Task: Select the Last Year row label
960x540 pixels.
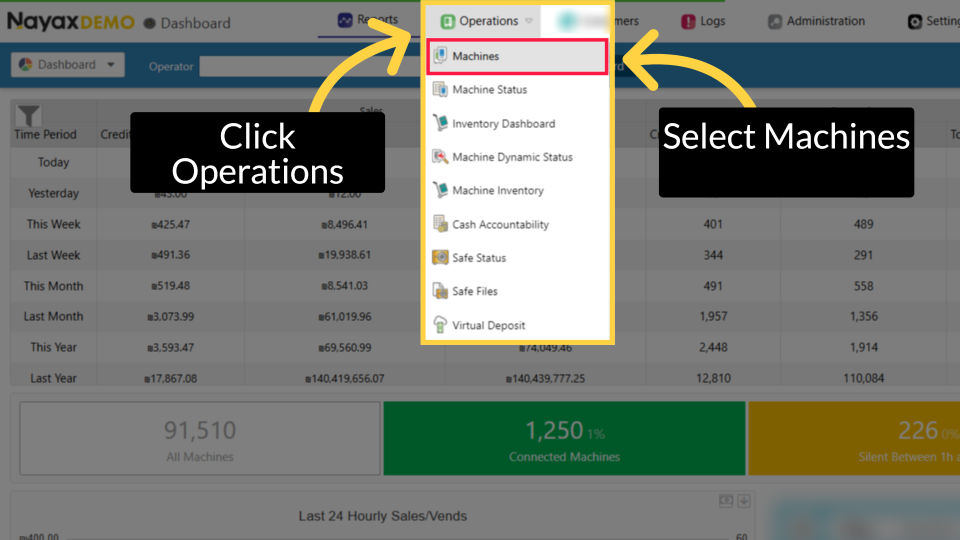Action: (53, 378)
